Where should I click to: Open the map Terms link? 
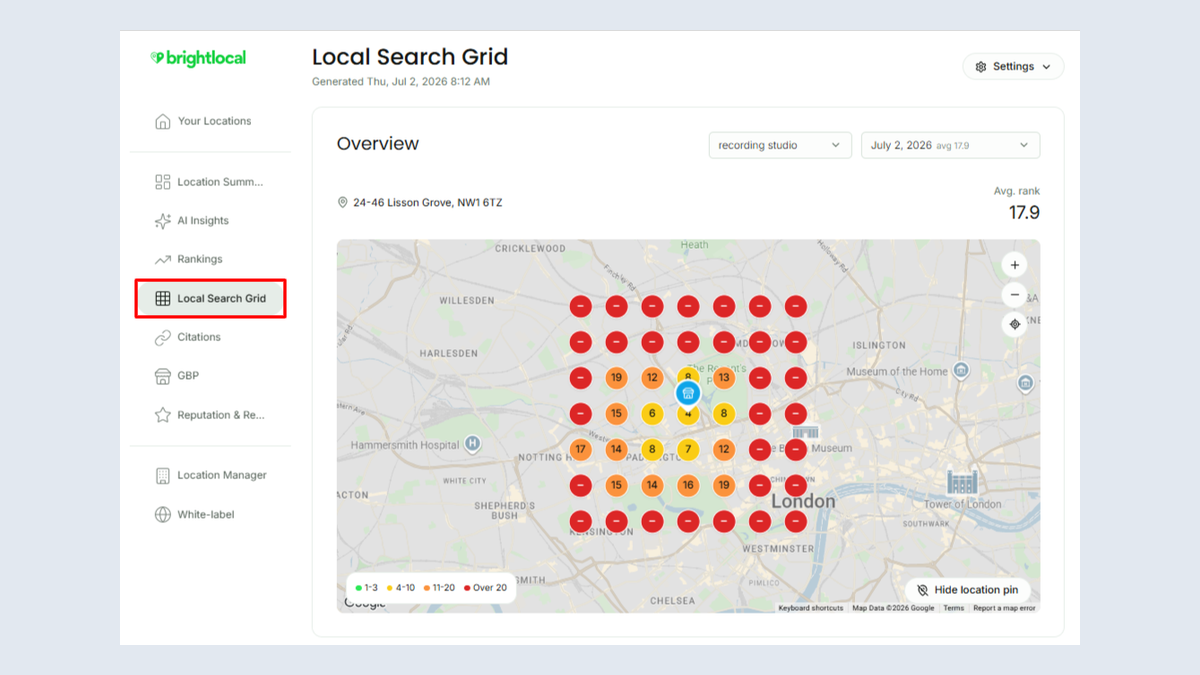[x=953, y=608]
